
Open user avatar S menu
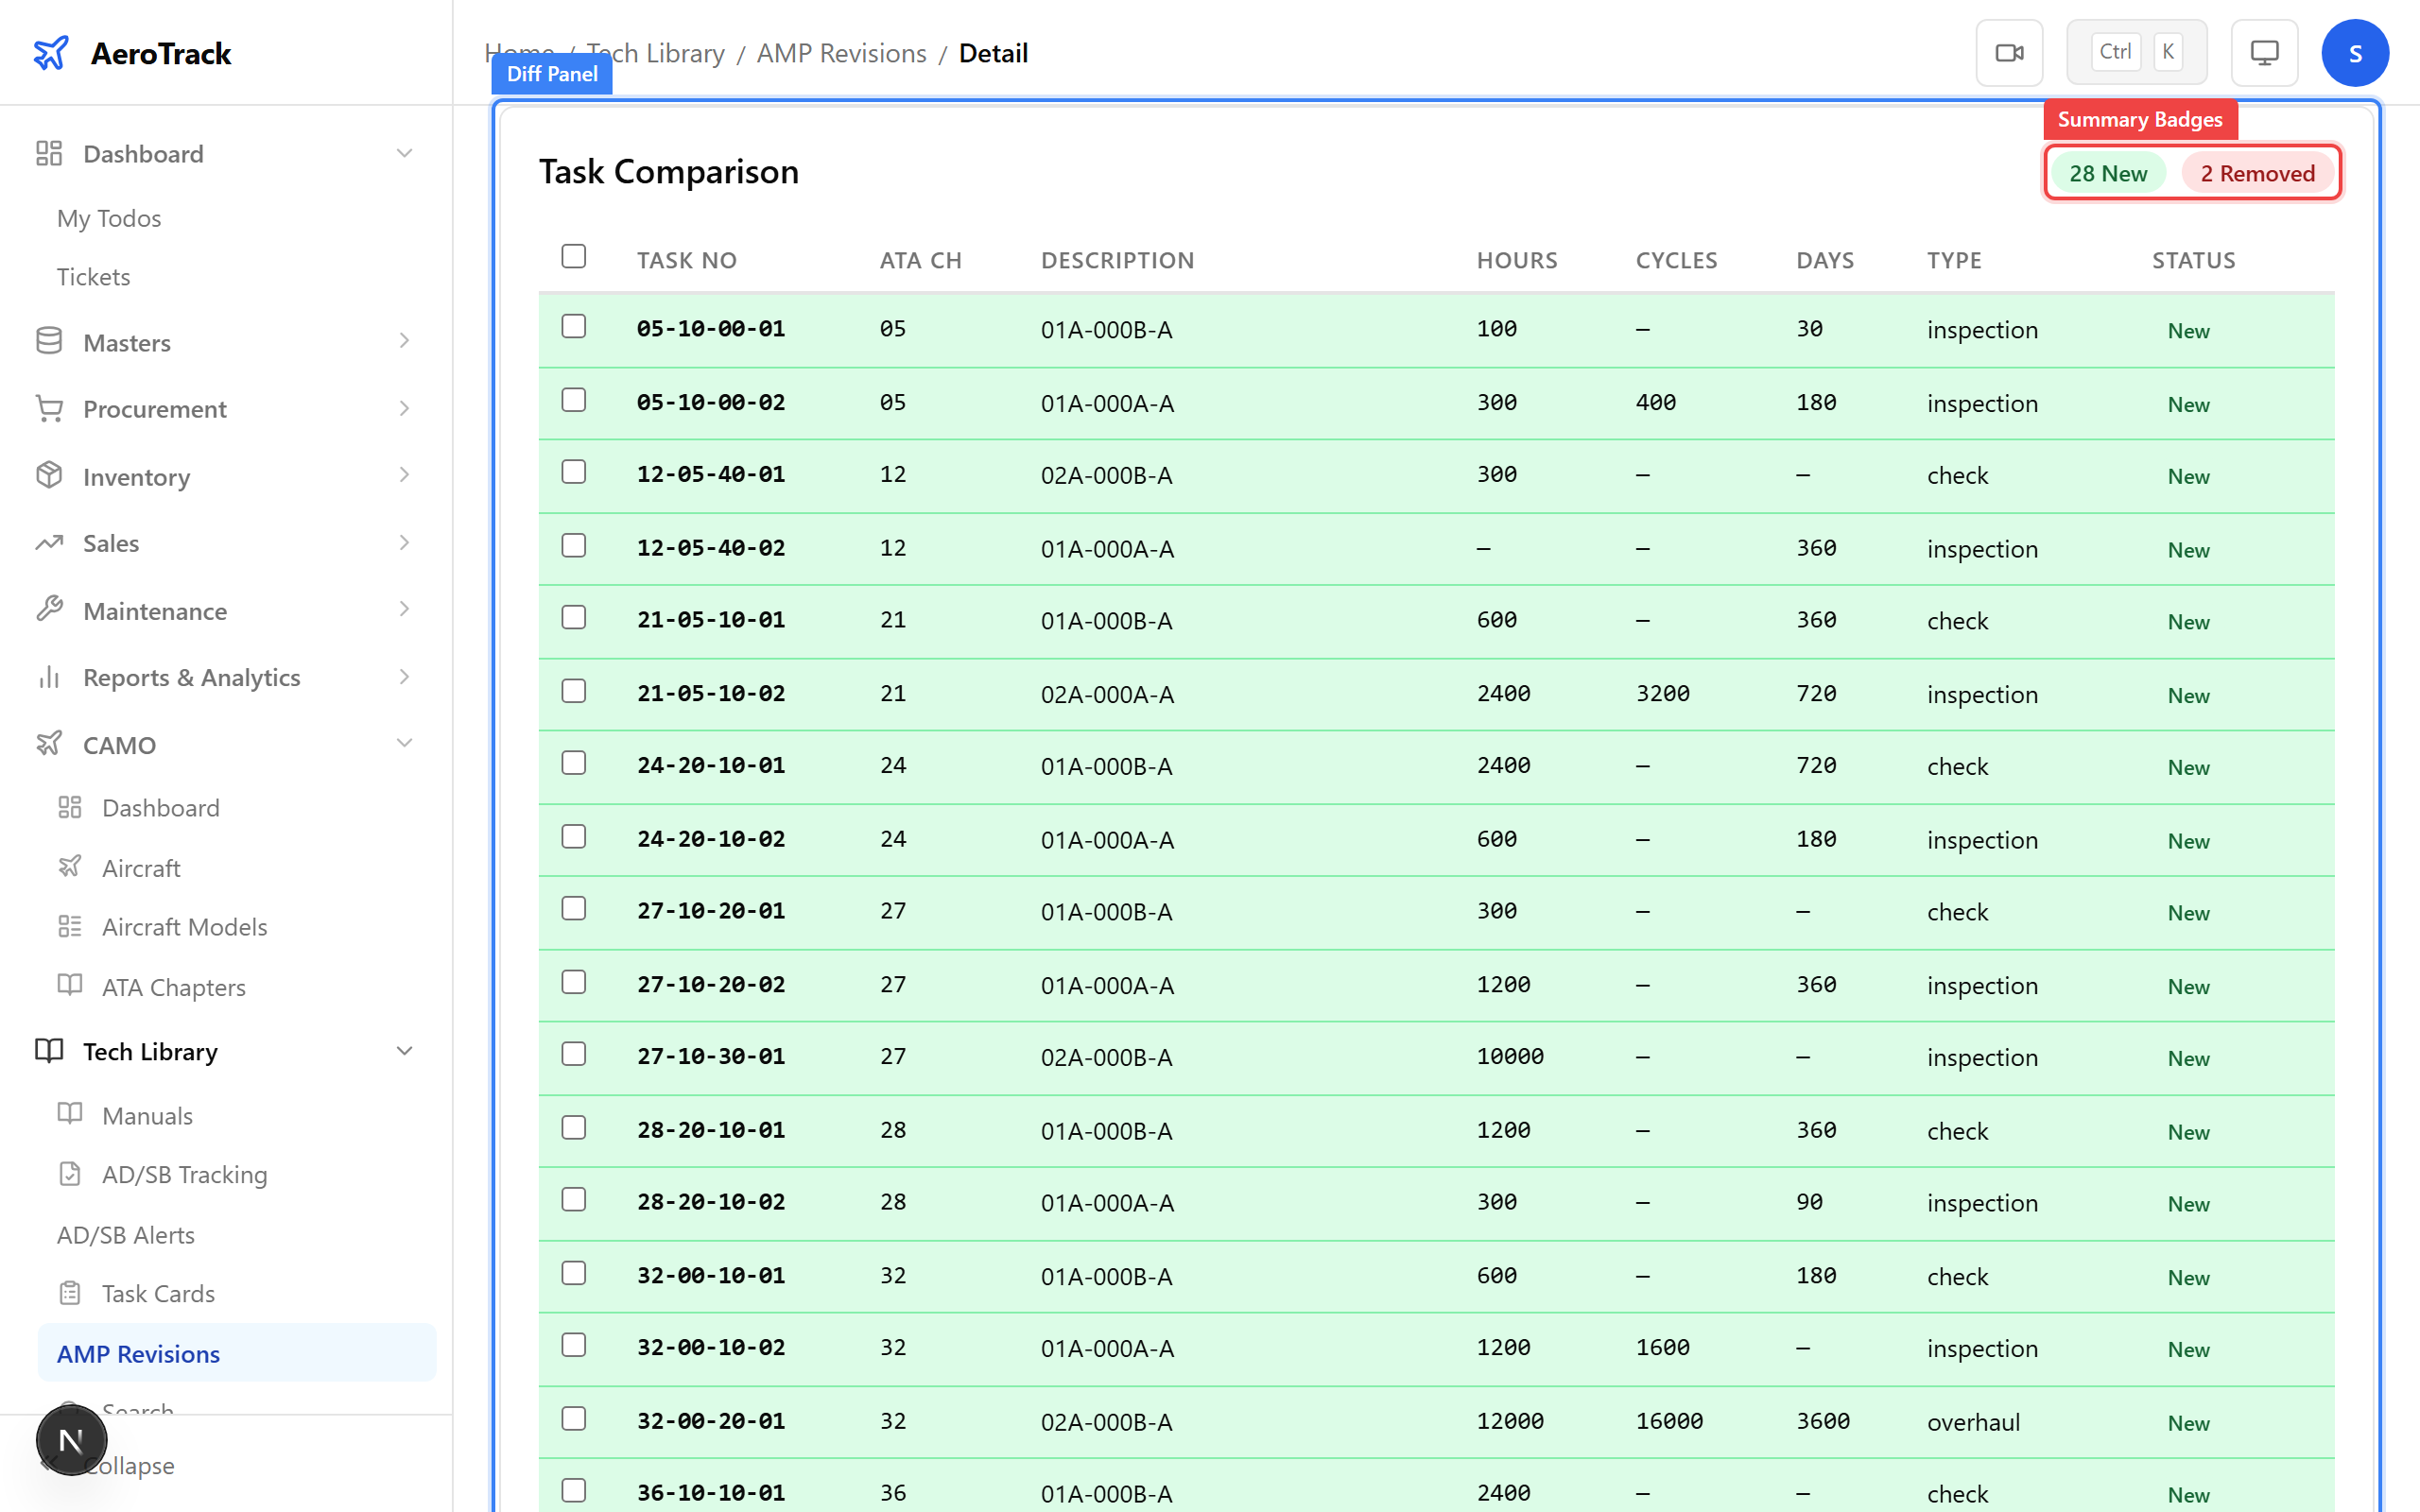[x=2354, y=53]
